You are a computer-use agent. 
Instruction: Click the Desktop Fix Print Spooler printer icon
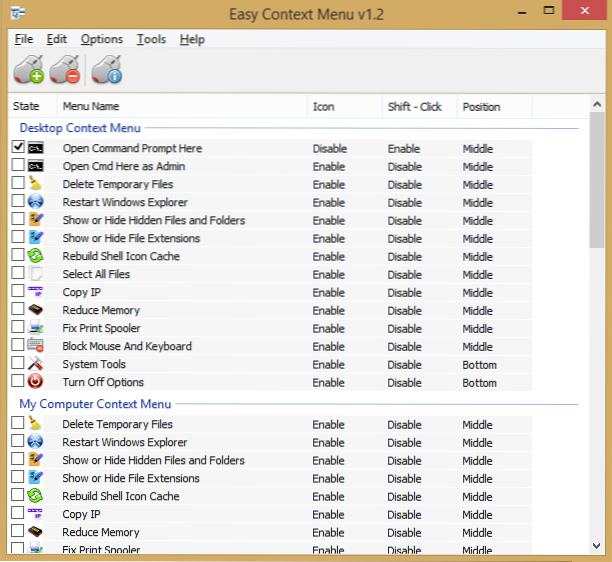pos(36,327)
